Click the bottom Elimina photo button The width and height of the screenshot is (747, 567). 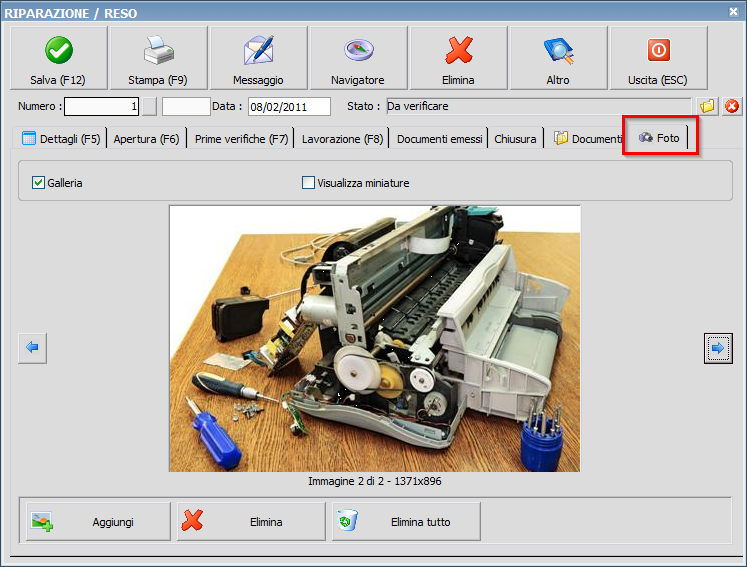[251, 521]
